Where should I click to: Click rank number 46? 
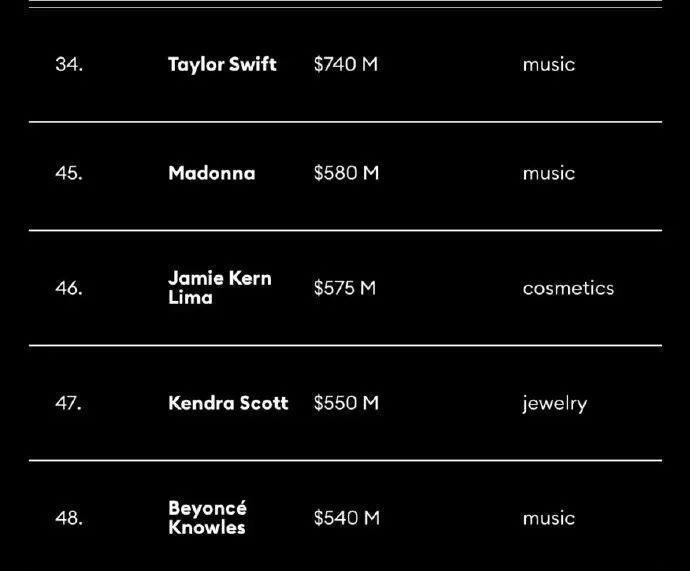coord(69,288)
